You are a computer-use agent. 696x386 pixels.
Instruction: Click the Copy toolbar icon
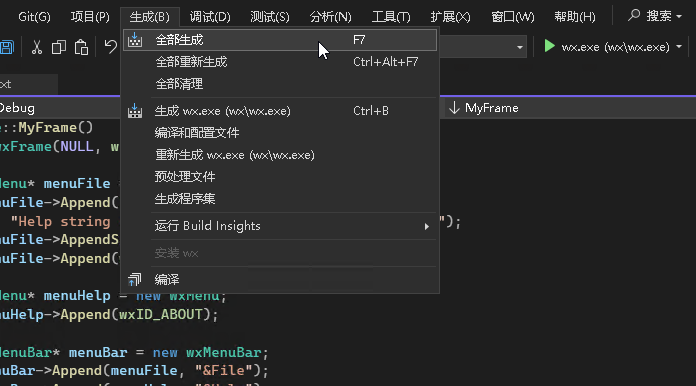click(x=59, y=47)
